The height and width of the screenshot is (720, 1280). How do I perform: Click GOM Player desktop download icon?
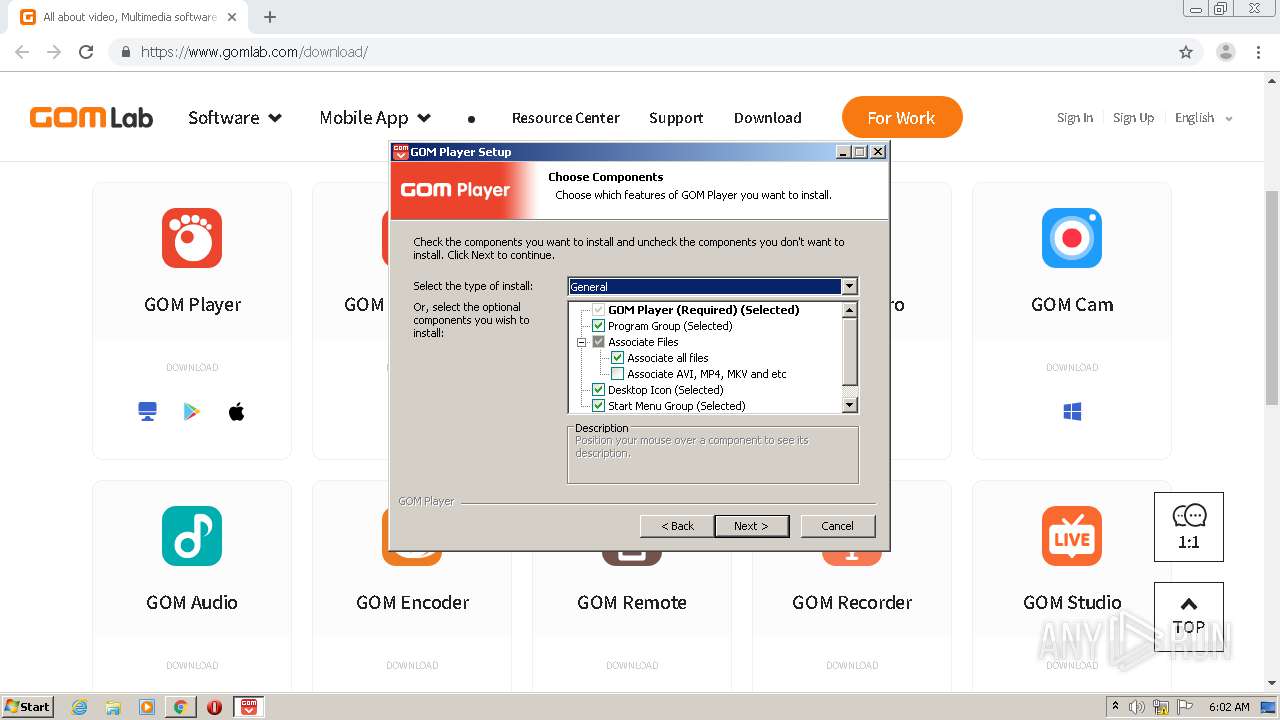148,412
